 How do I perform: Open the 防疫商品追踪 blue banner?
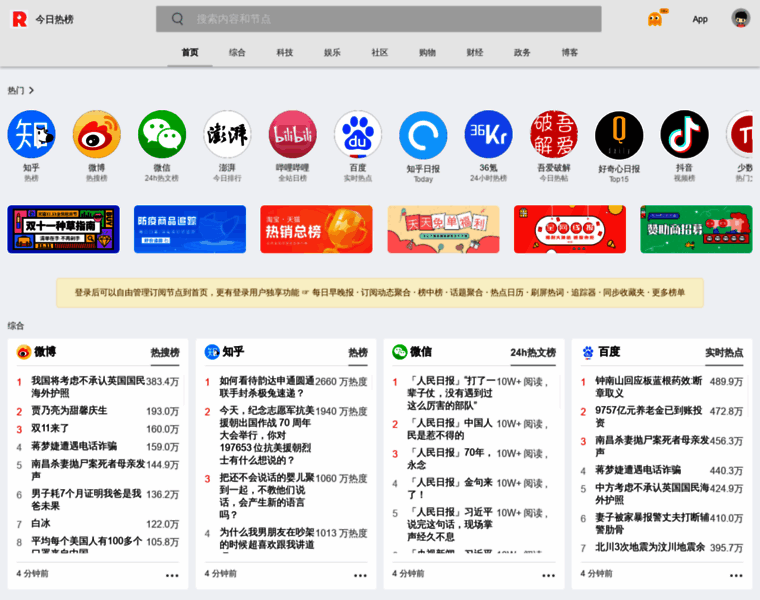[190, 229]
